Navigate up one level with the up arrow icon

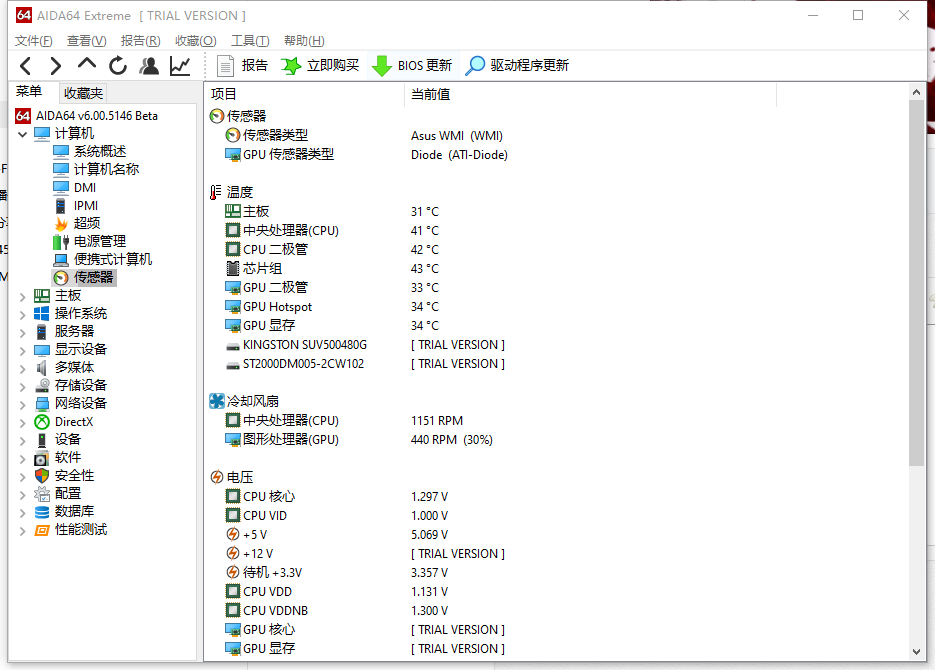click(86, 63)
